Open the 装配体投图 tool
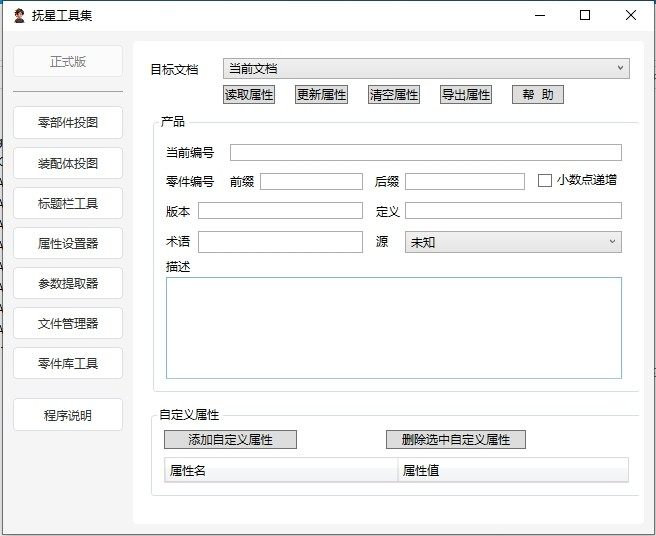Viewport: 656px width, 536px height. [x=68, y=163]
